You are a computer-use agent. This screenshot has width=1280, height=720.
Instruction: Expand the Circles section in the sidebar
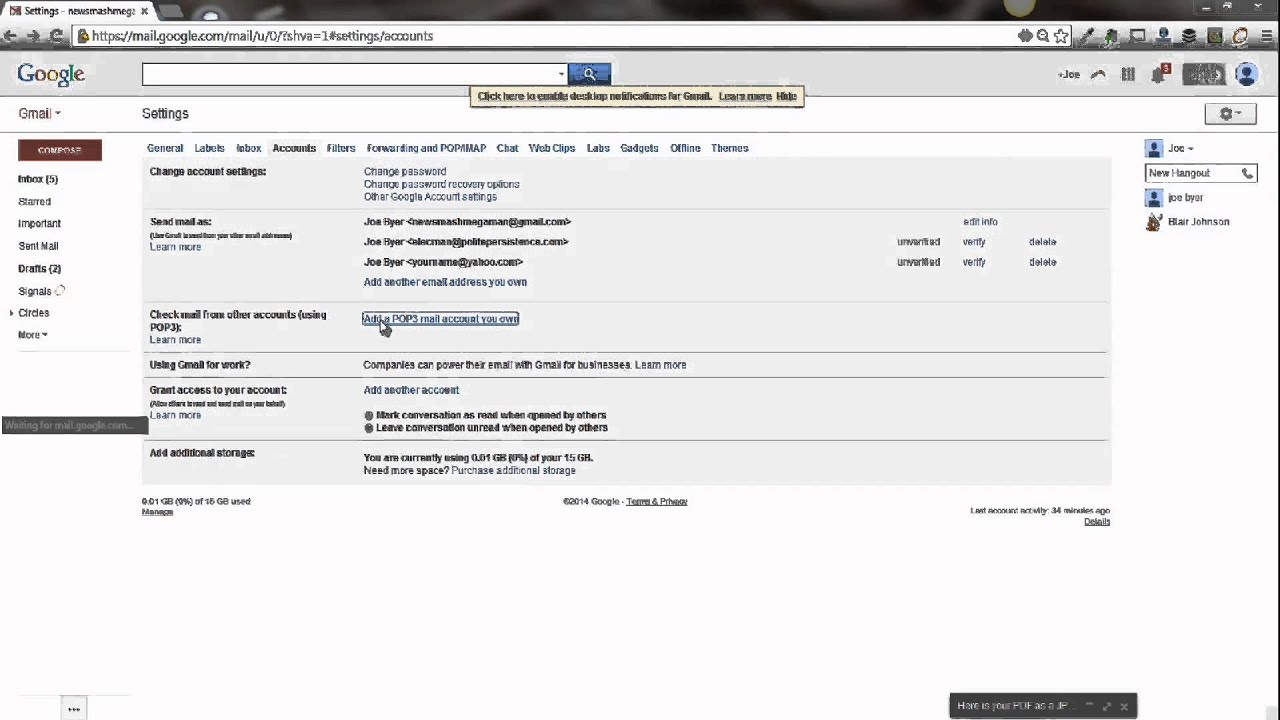[x=12, y=313]
